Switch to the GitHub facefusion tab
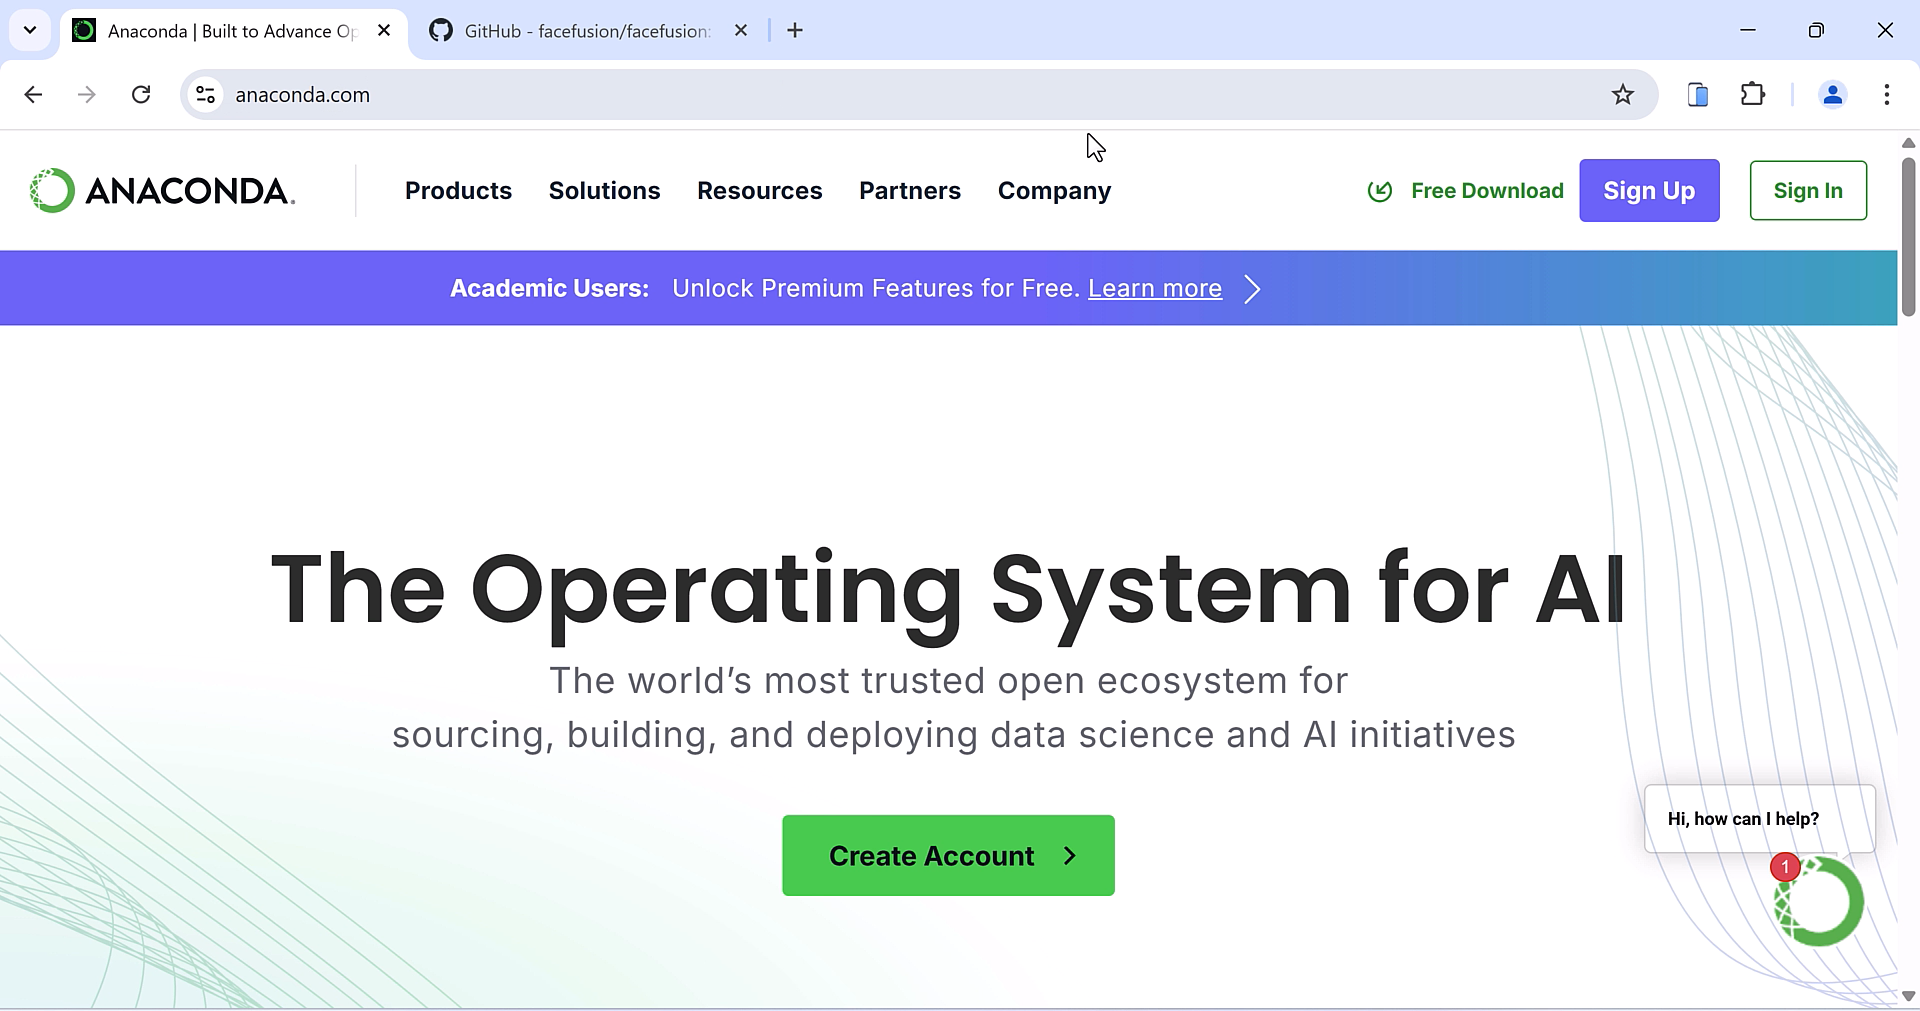The image size is (1920, 1011). [587, 31]
